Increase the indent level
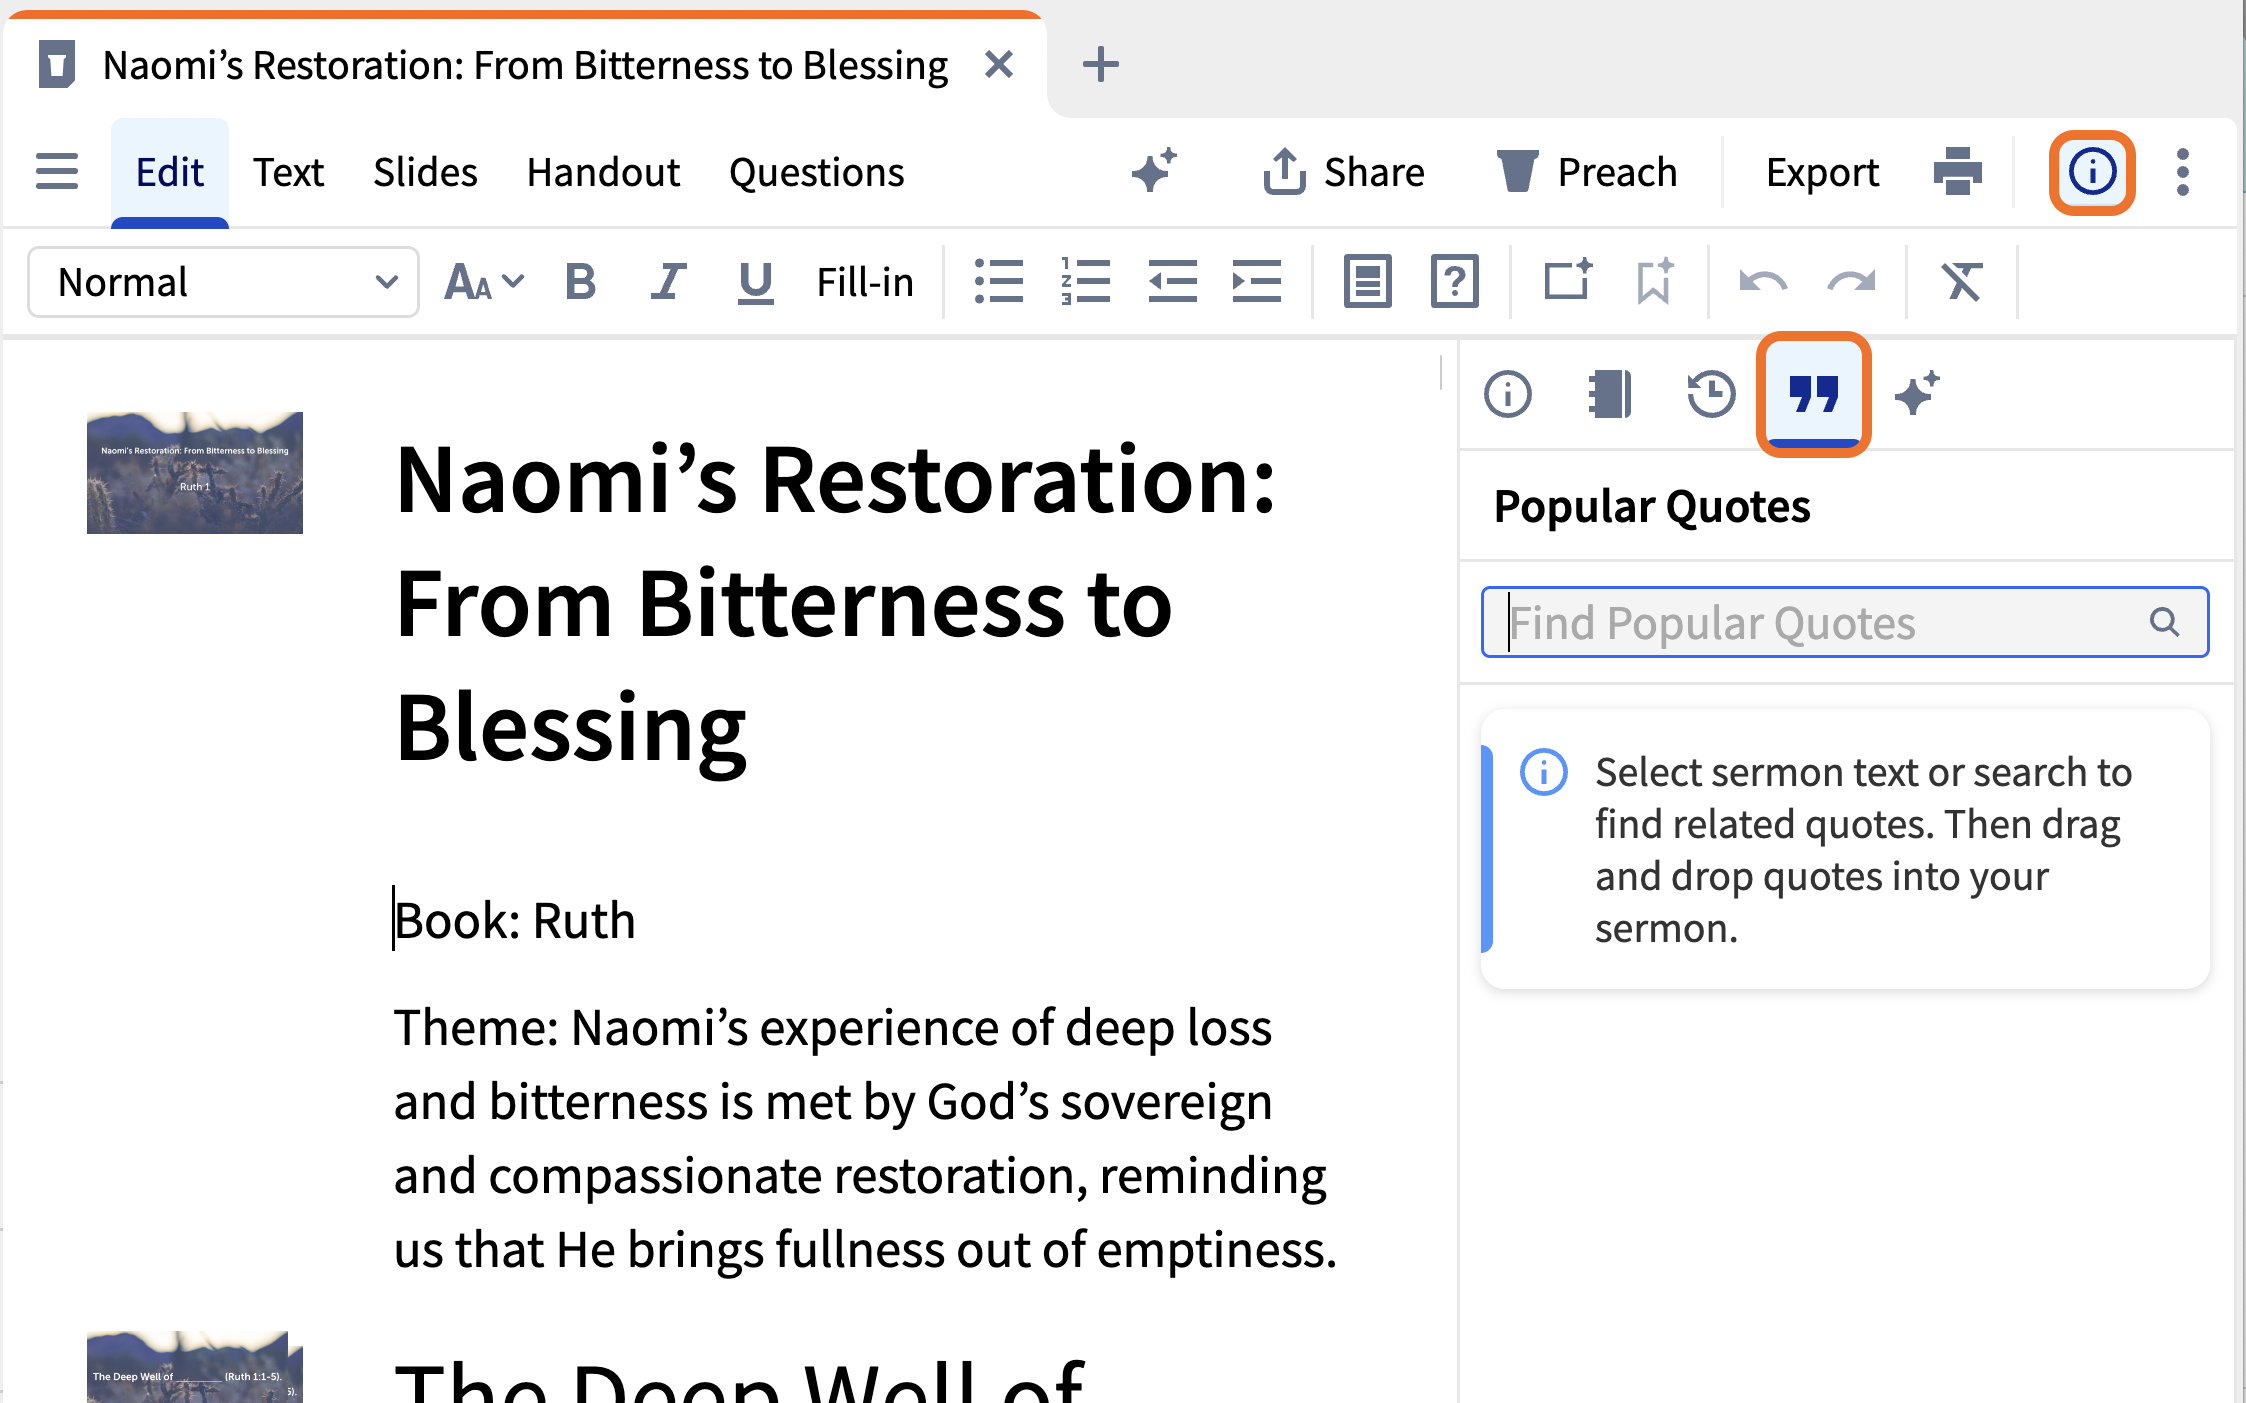 point(1257,281)
